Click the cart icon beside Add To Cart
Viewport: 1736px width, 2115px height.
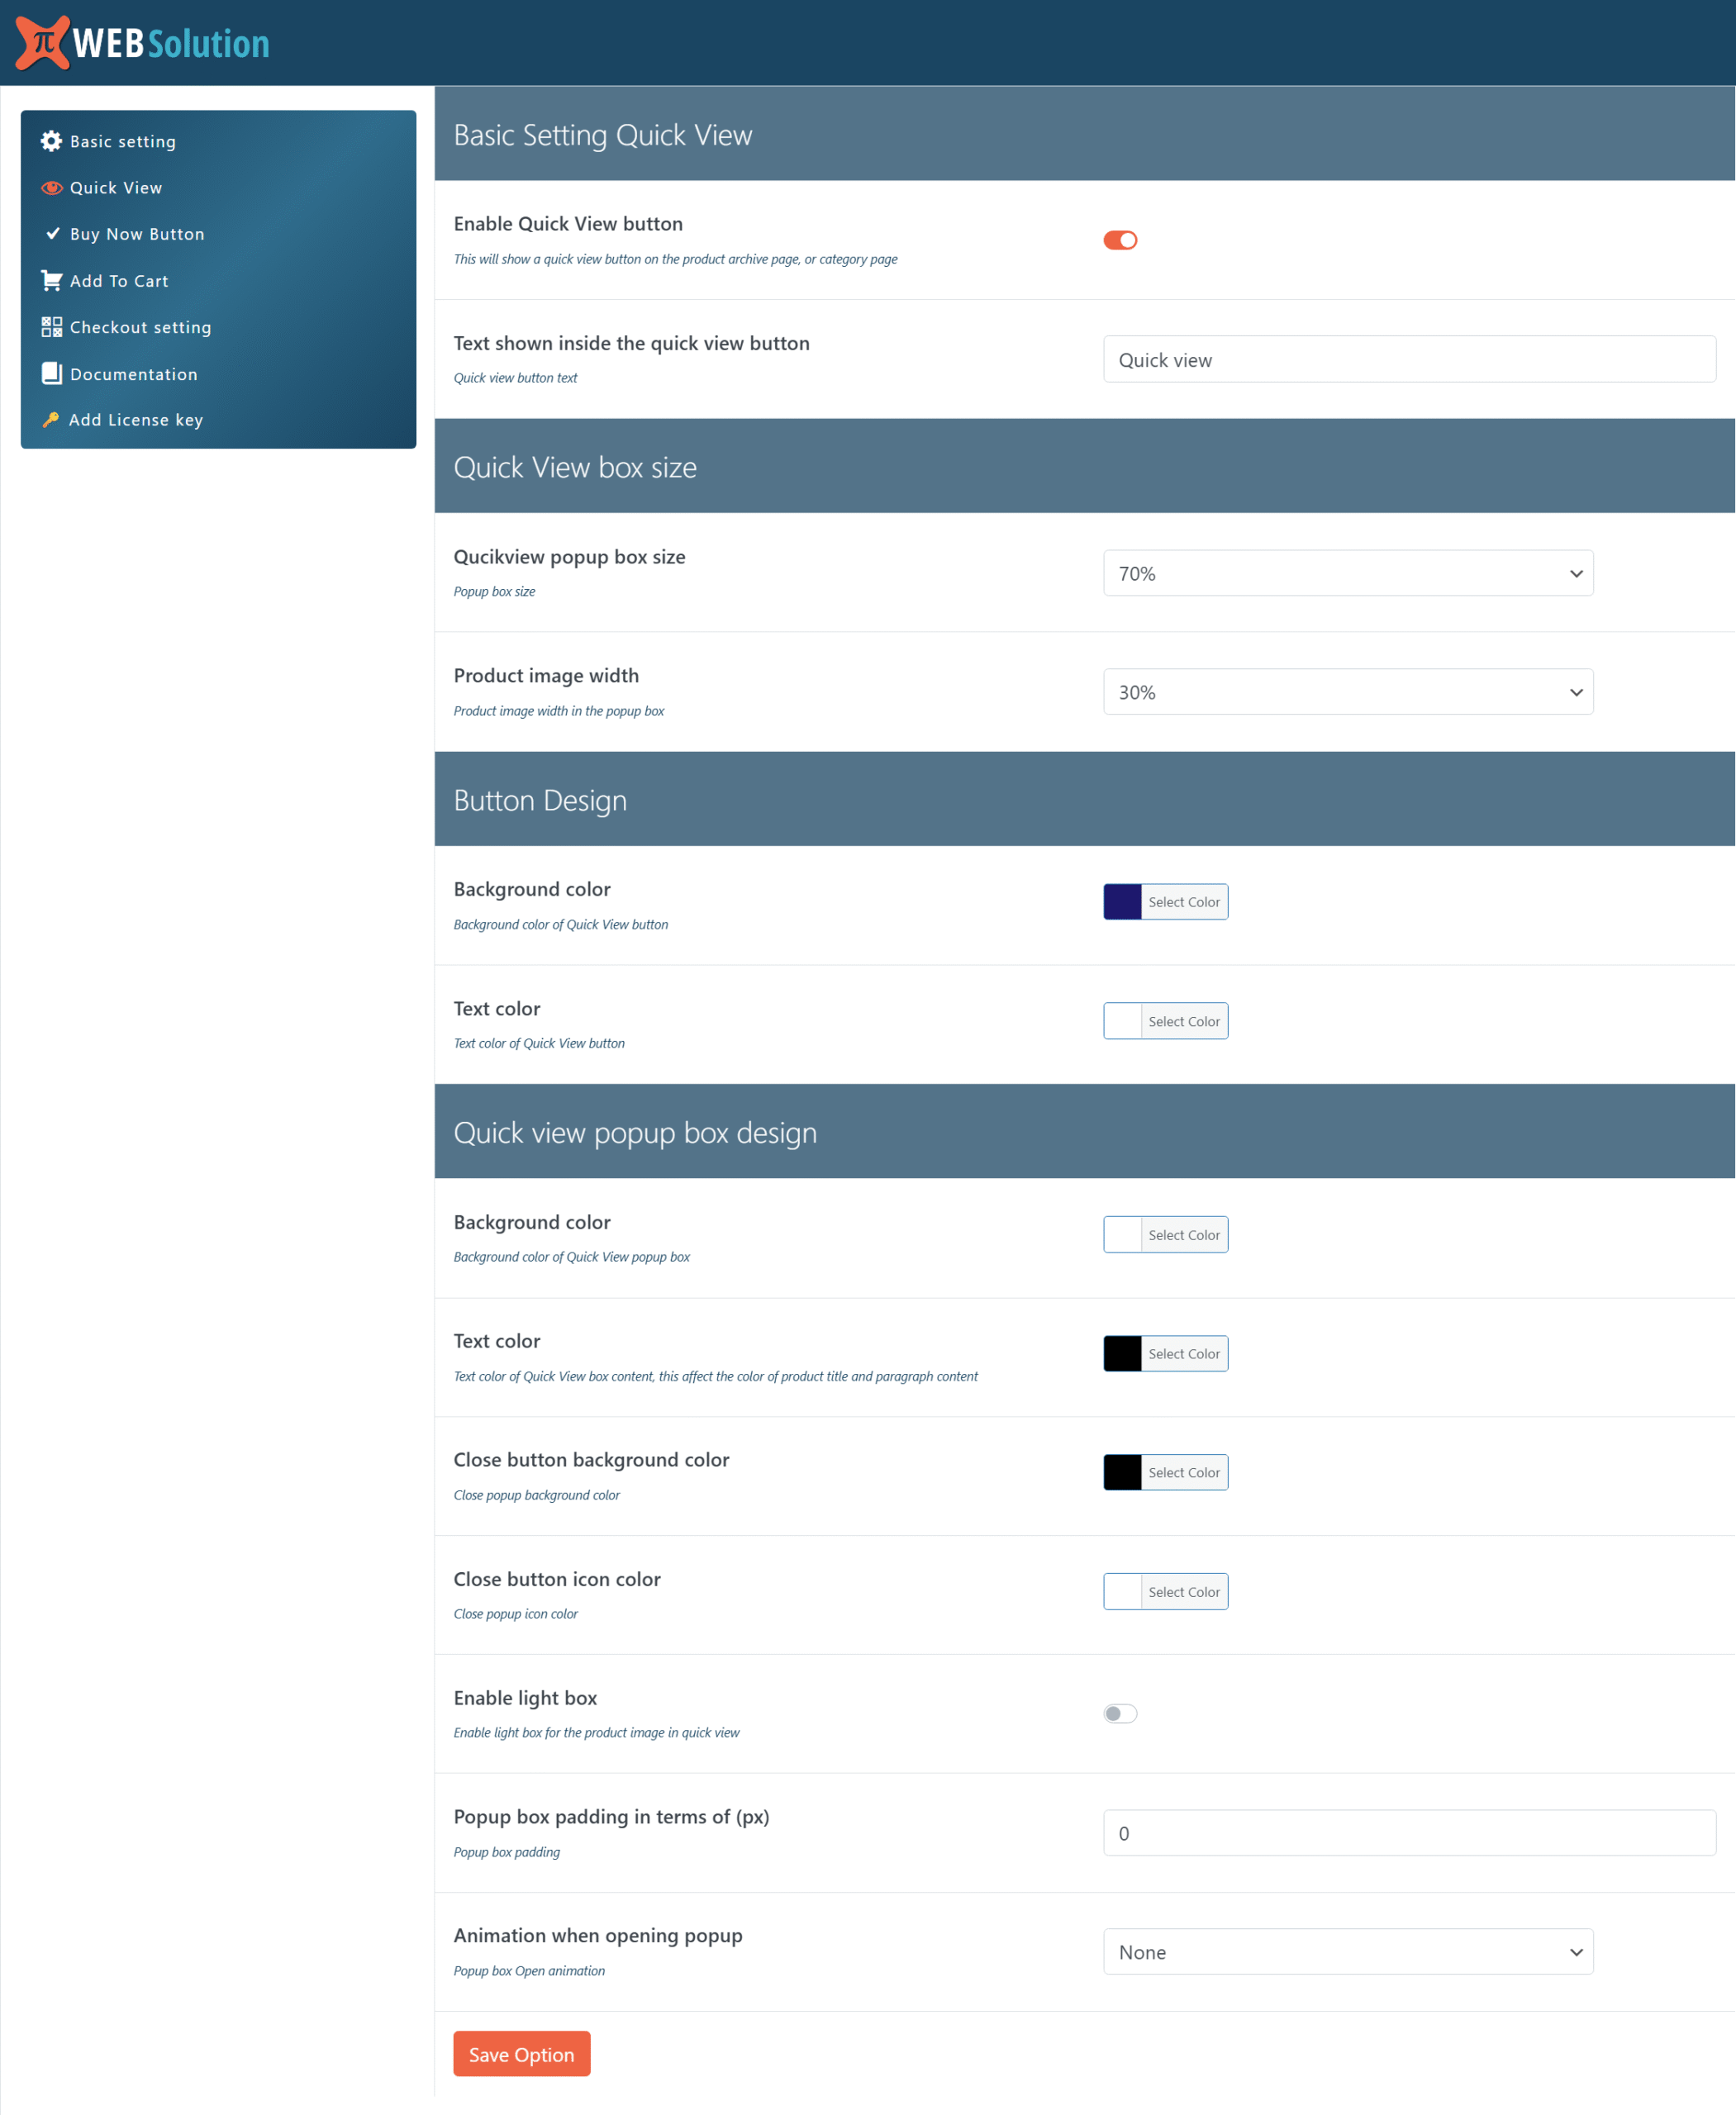(51, 281)
